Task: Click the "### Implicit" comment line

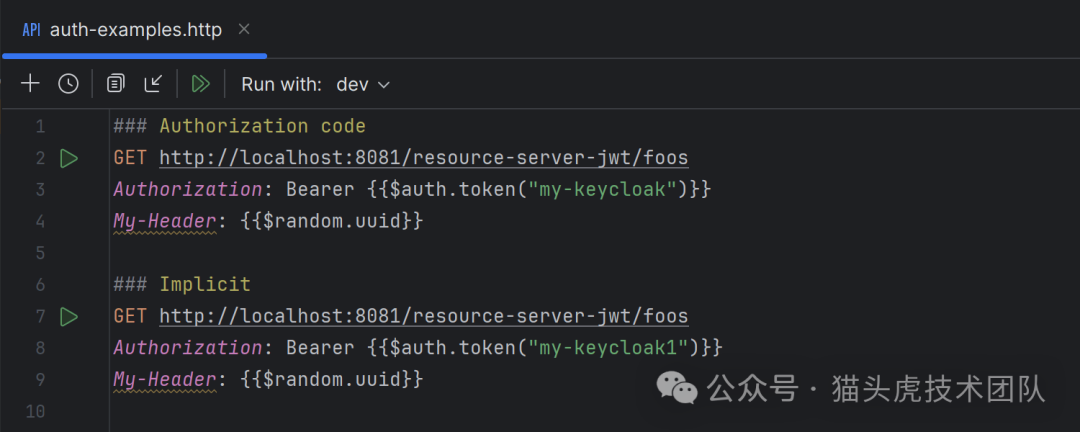Action: coord(182,285)
